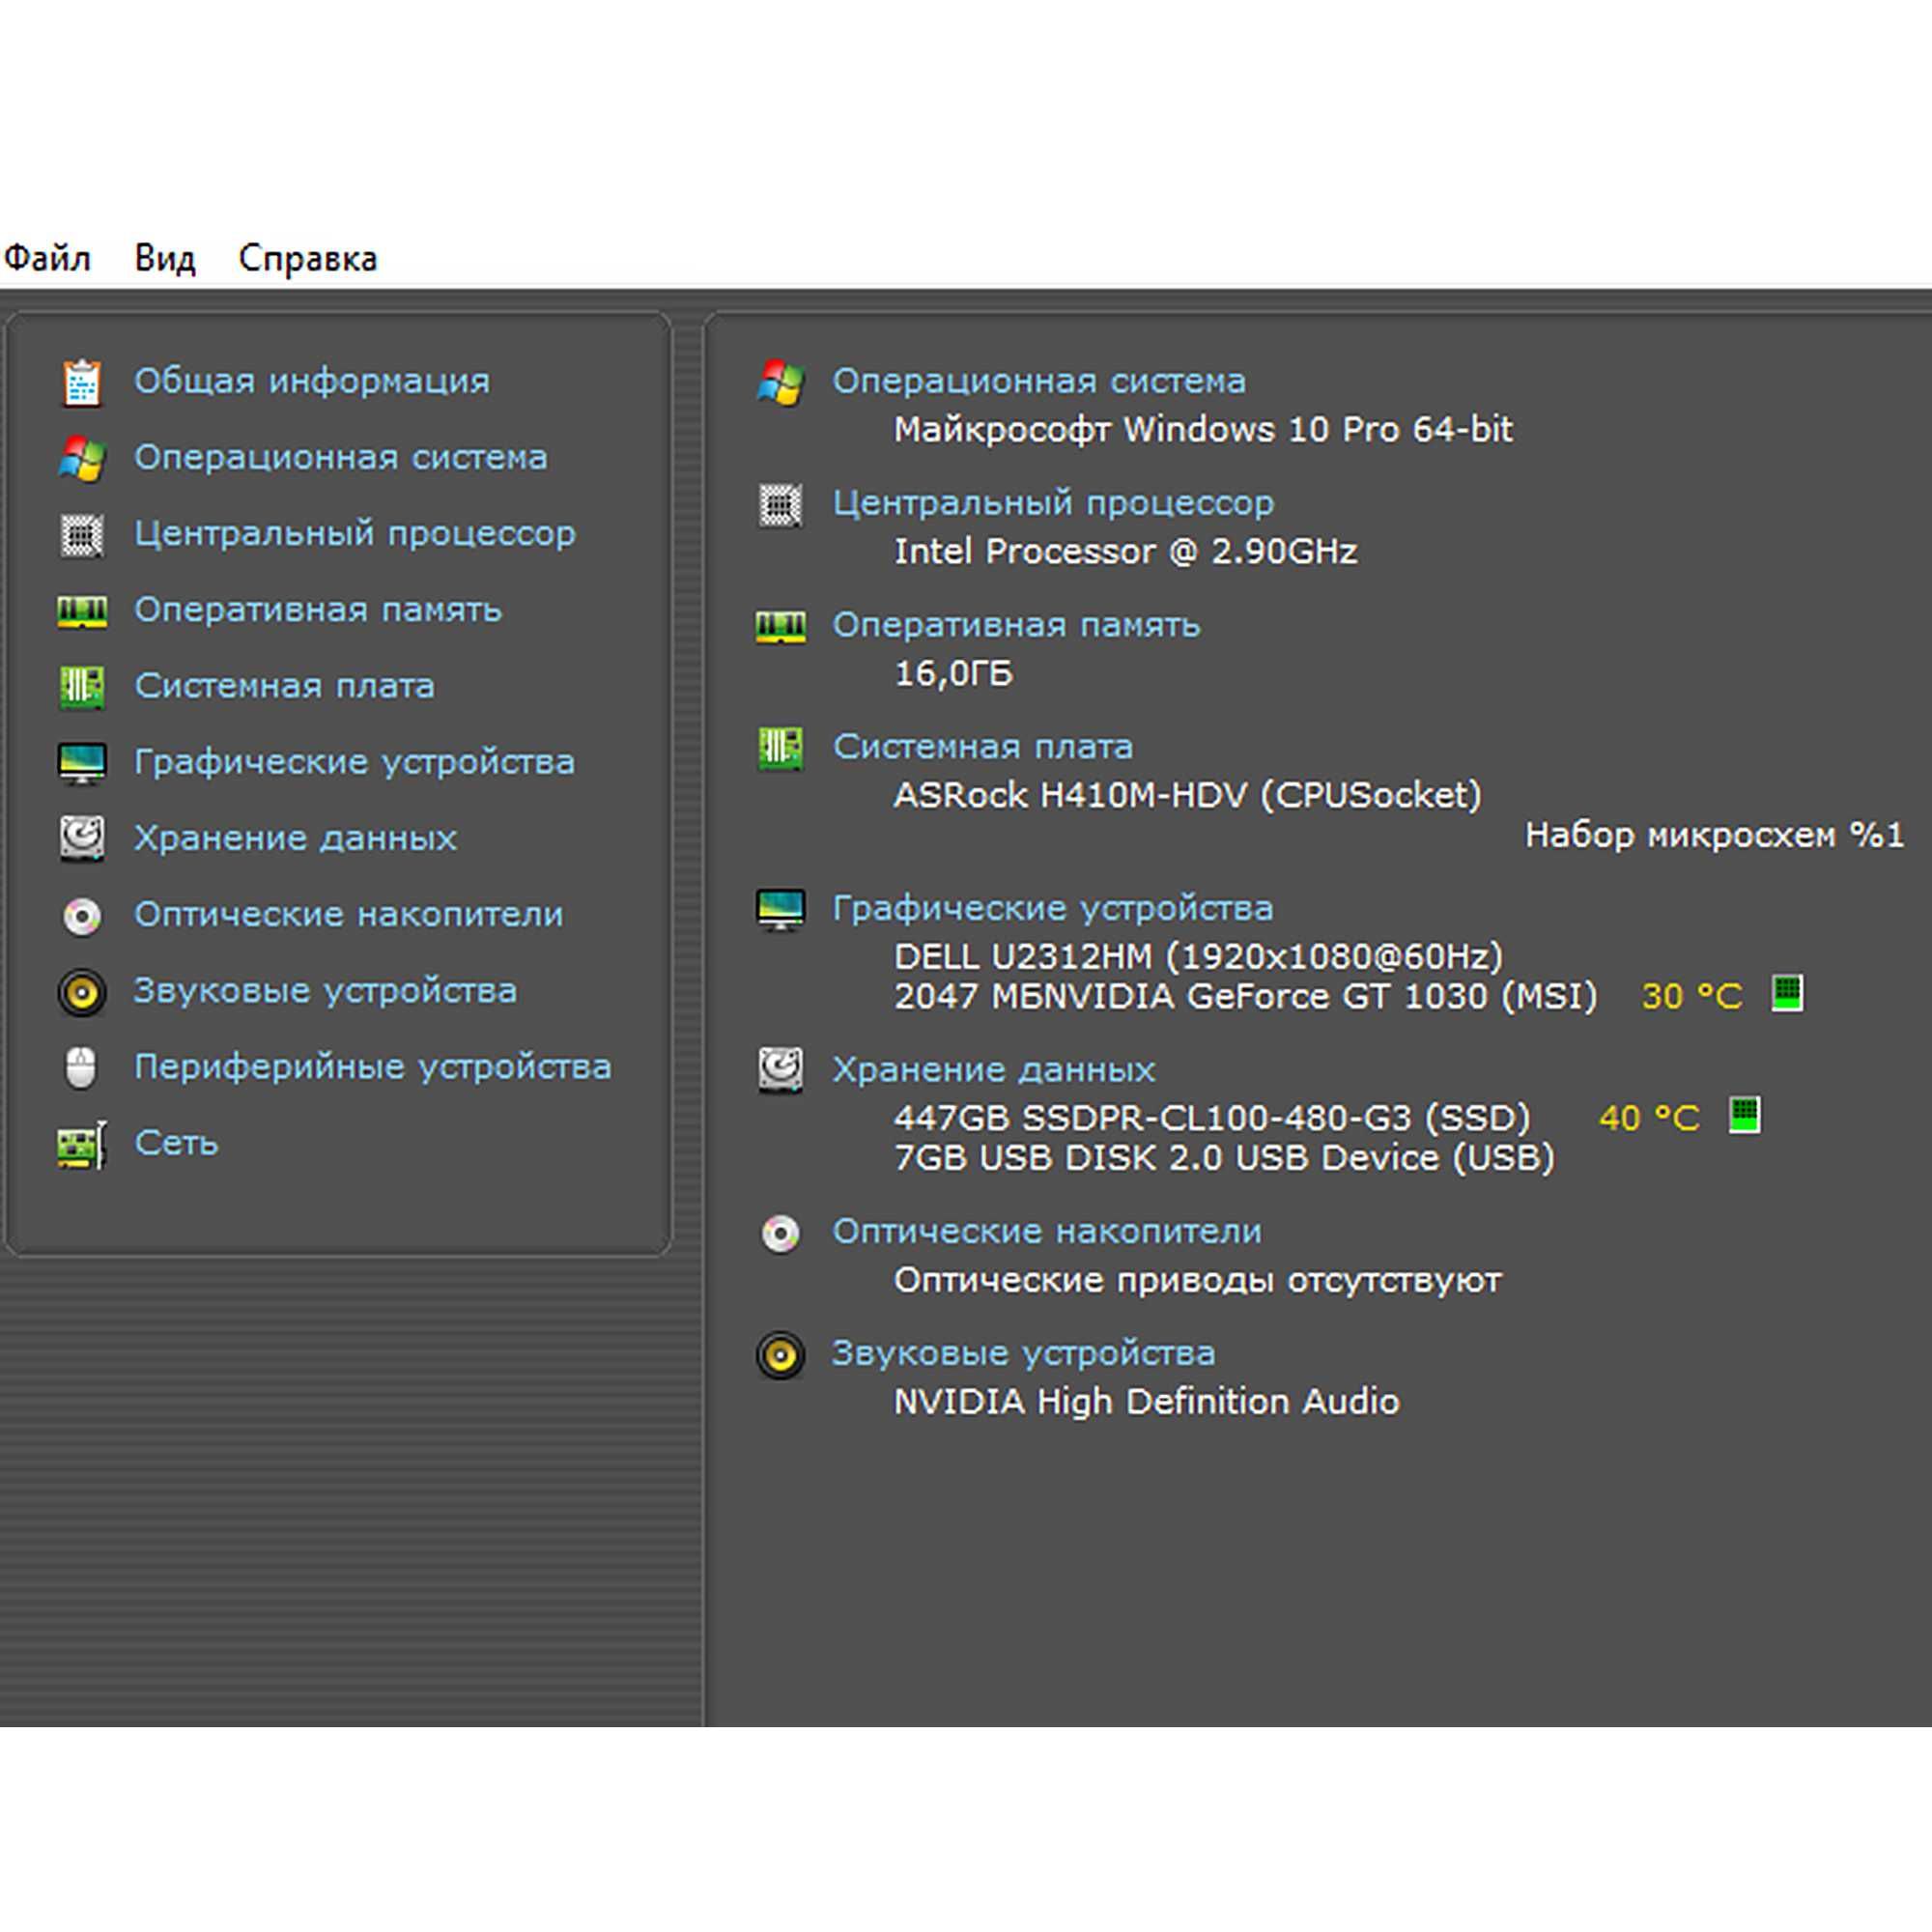Click the mouse icon for peripherals
This screenshot has height=1932, width=1932.
[81, 1068]
